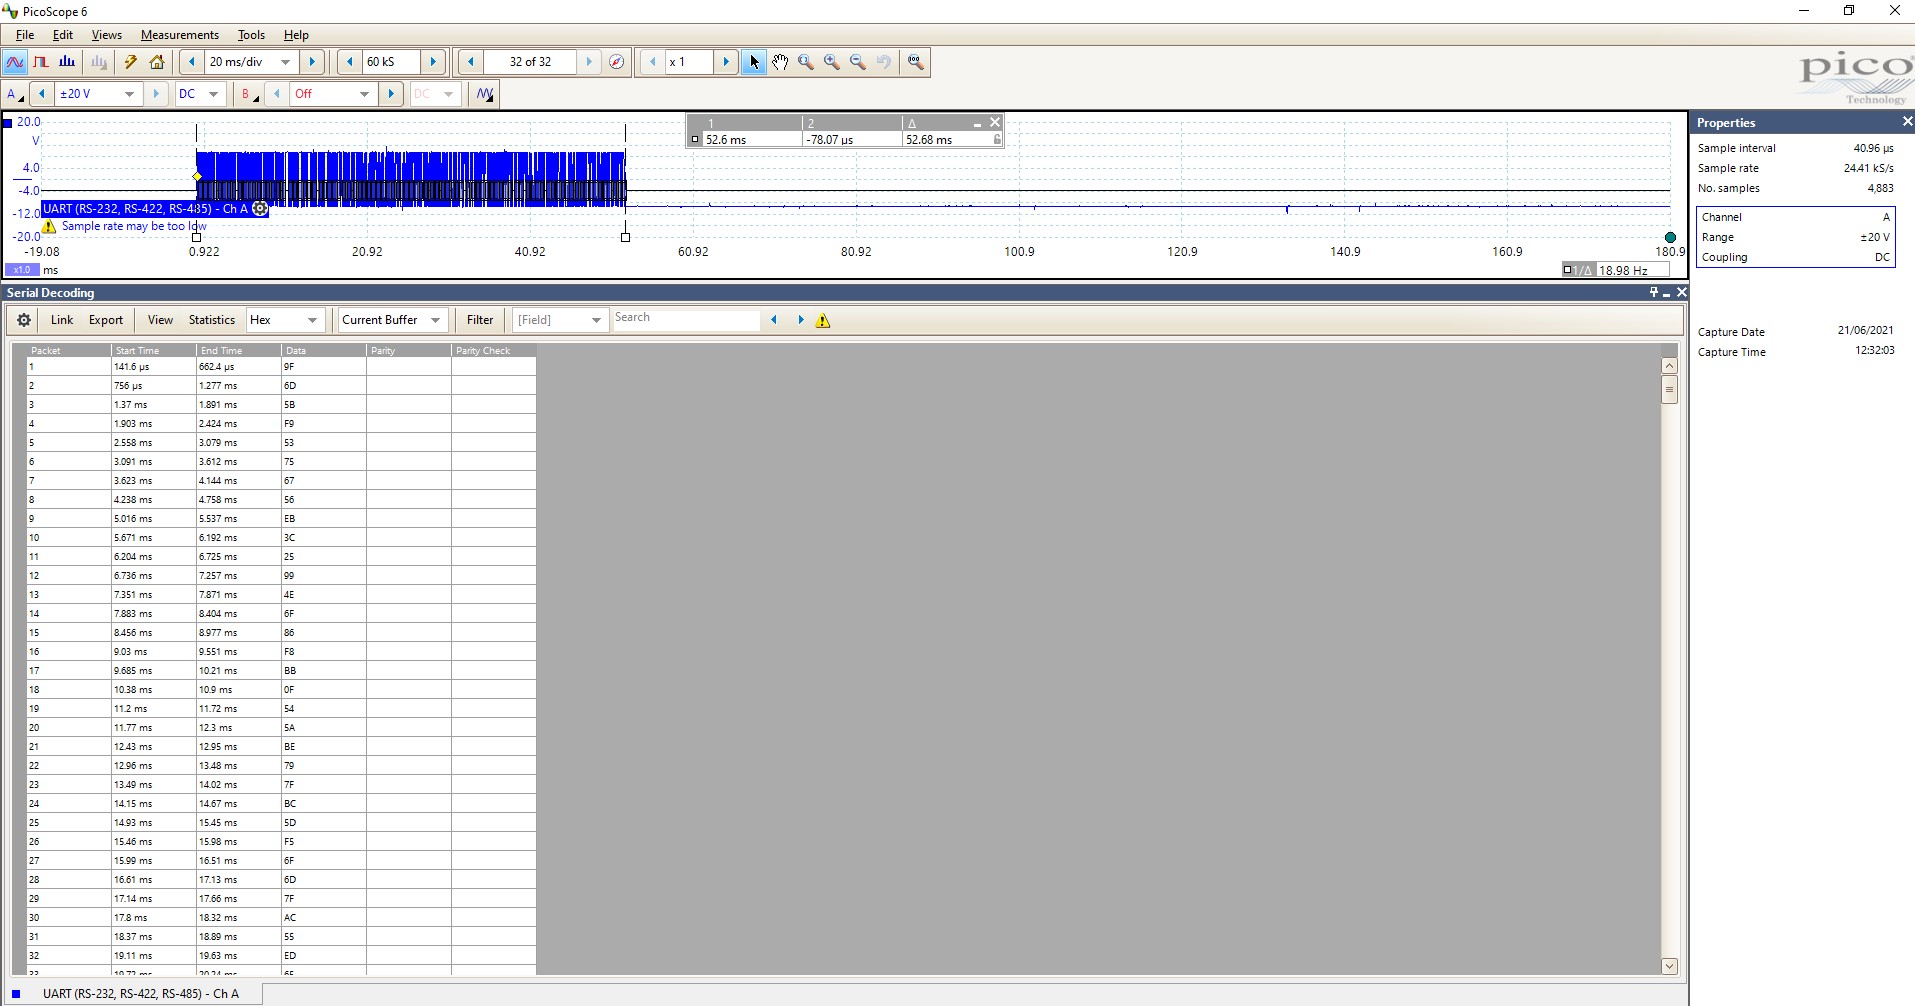Select the arrow Selection tool

click(754, 62)
